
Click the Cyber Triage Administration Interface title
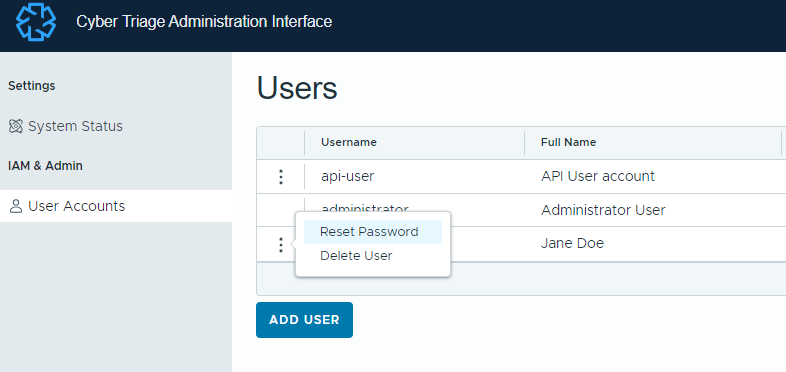(204, 22)
